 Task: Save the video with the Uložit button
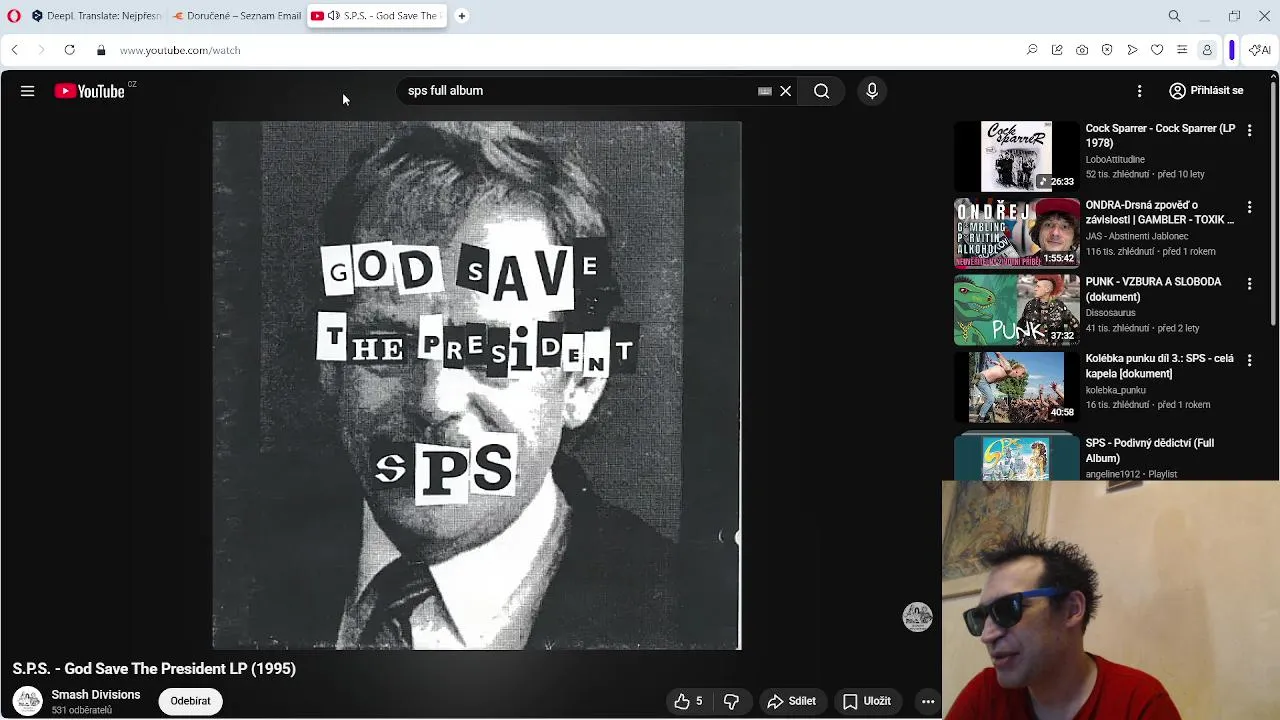[x=867, y=701]
